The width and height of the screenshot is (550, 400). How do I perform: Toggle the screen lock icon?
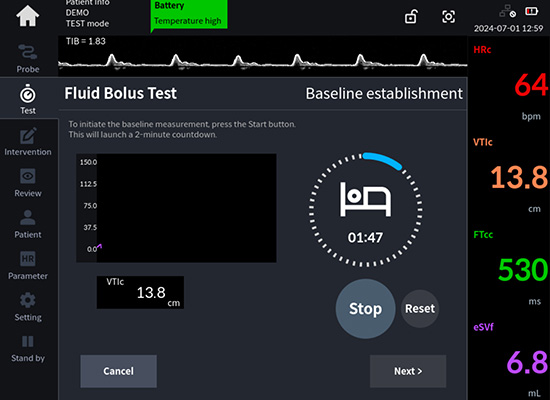tap(411, 16)
